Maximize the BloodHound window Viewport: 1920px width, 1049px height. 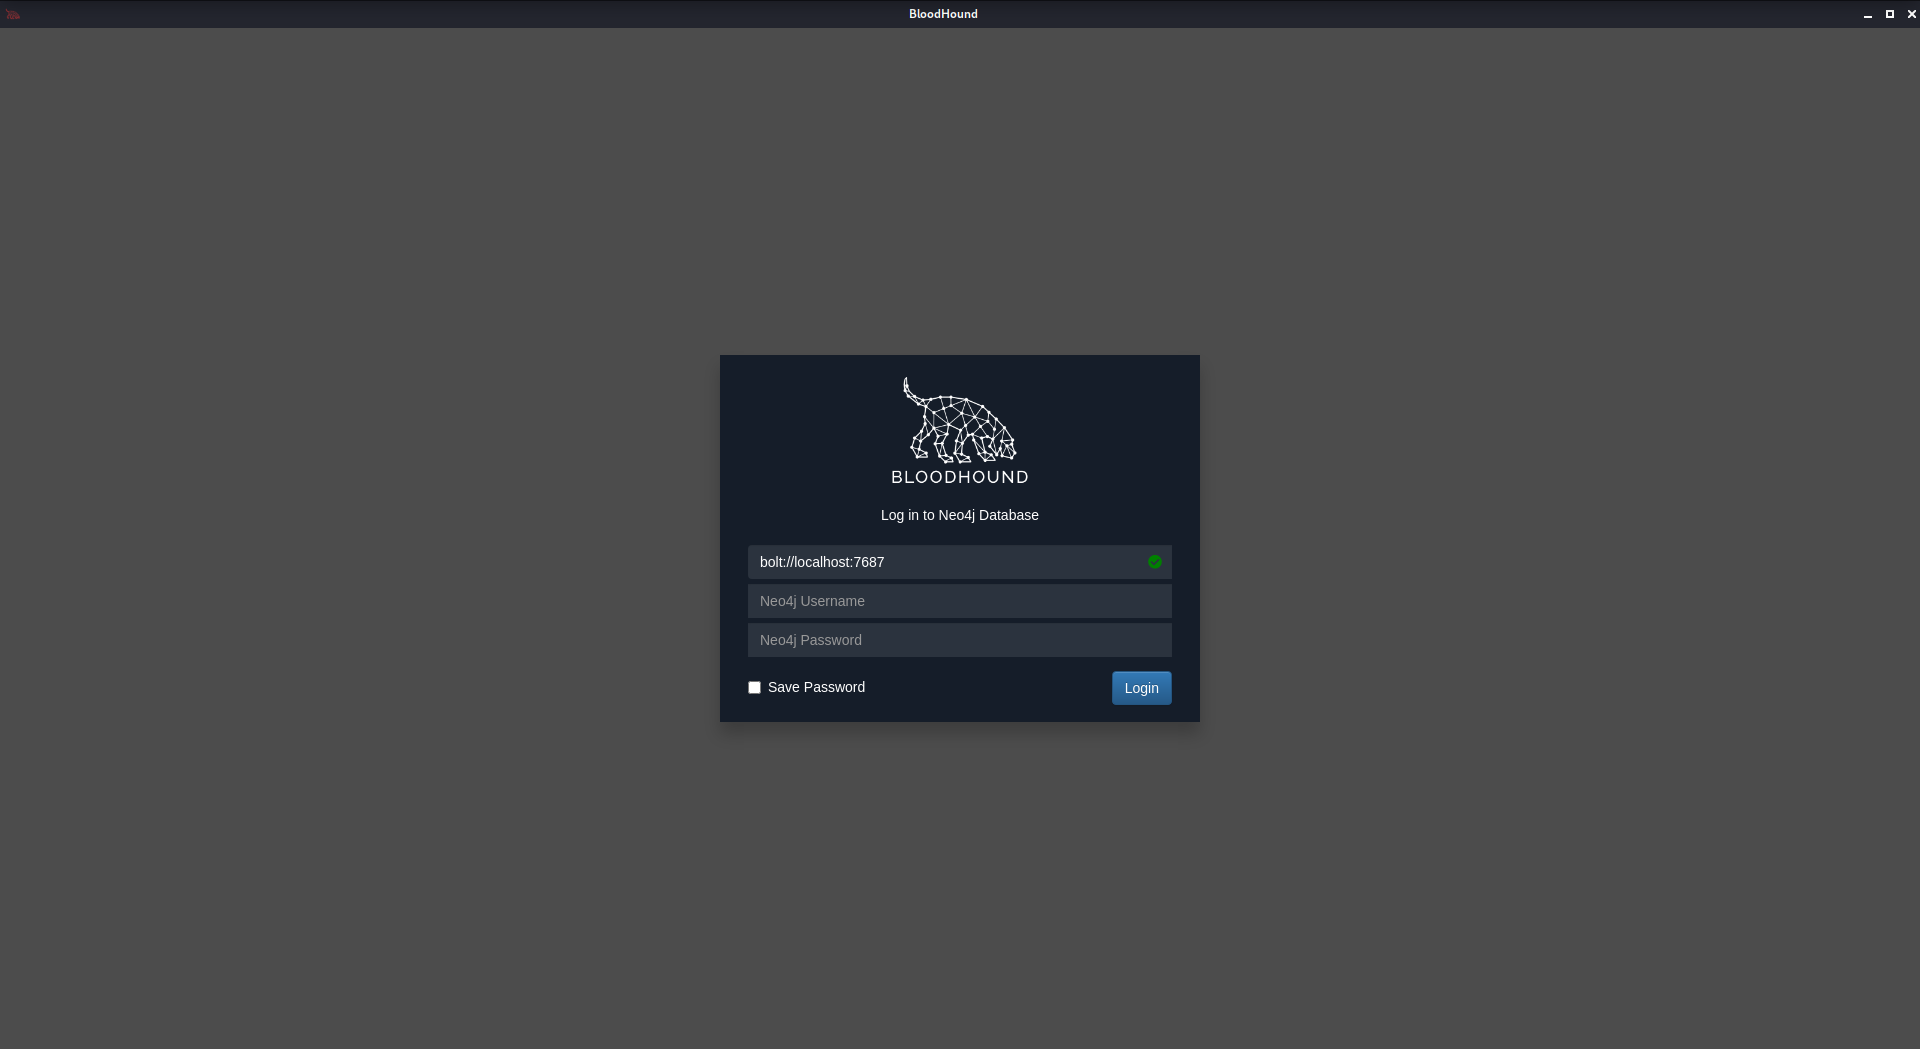pos(1889,14)
